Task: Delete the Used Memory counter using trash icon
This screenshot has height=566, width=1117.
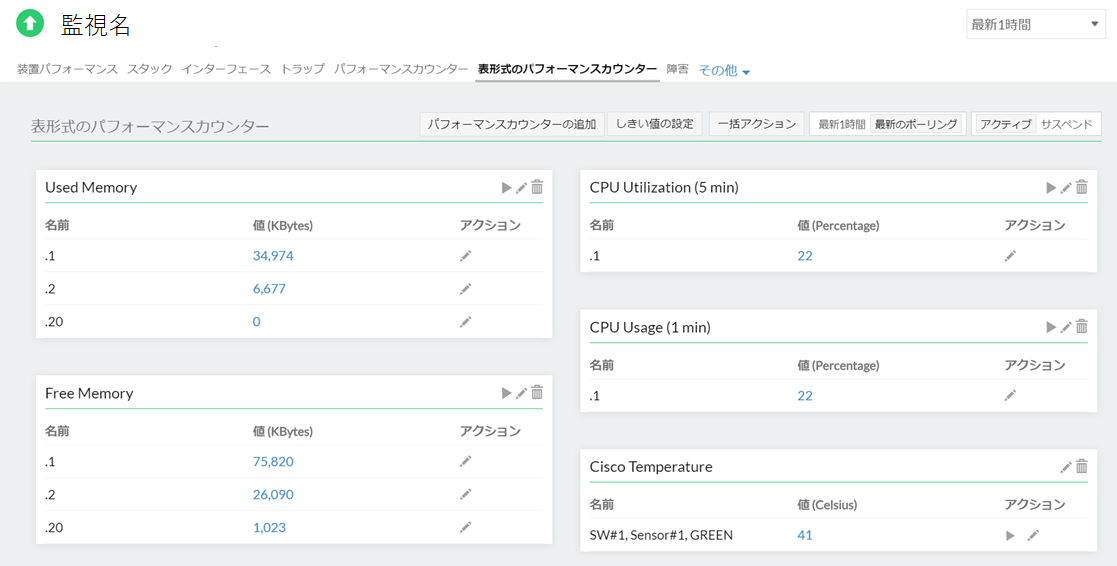Action: click(537, 187)
